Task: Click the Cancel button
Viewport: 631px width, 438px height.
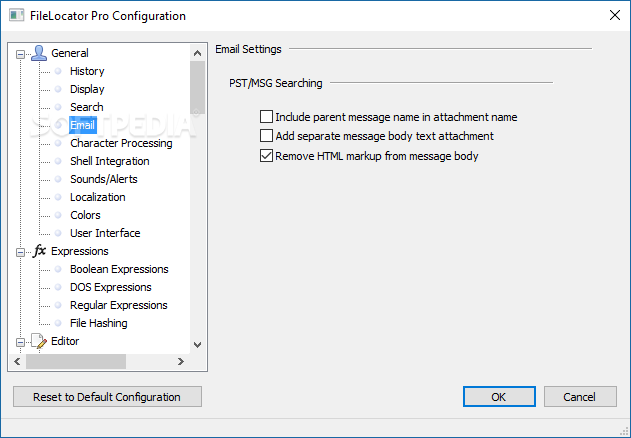Action: 580,397
